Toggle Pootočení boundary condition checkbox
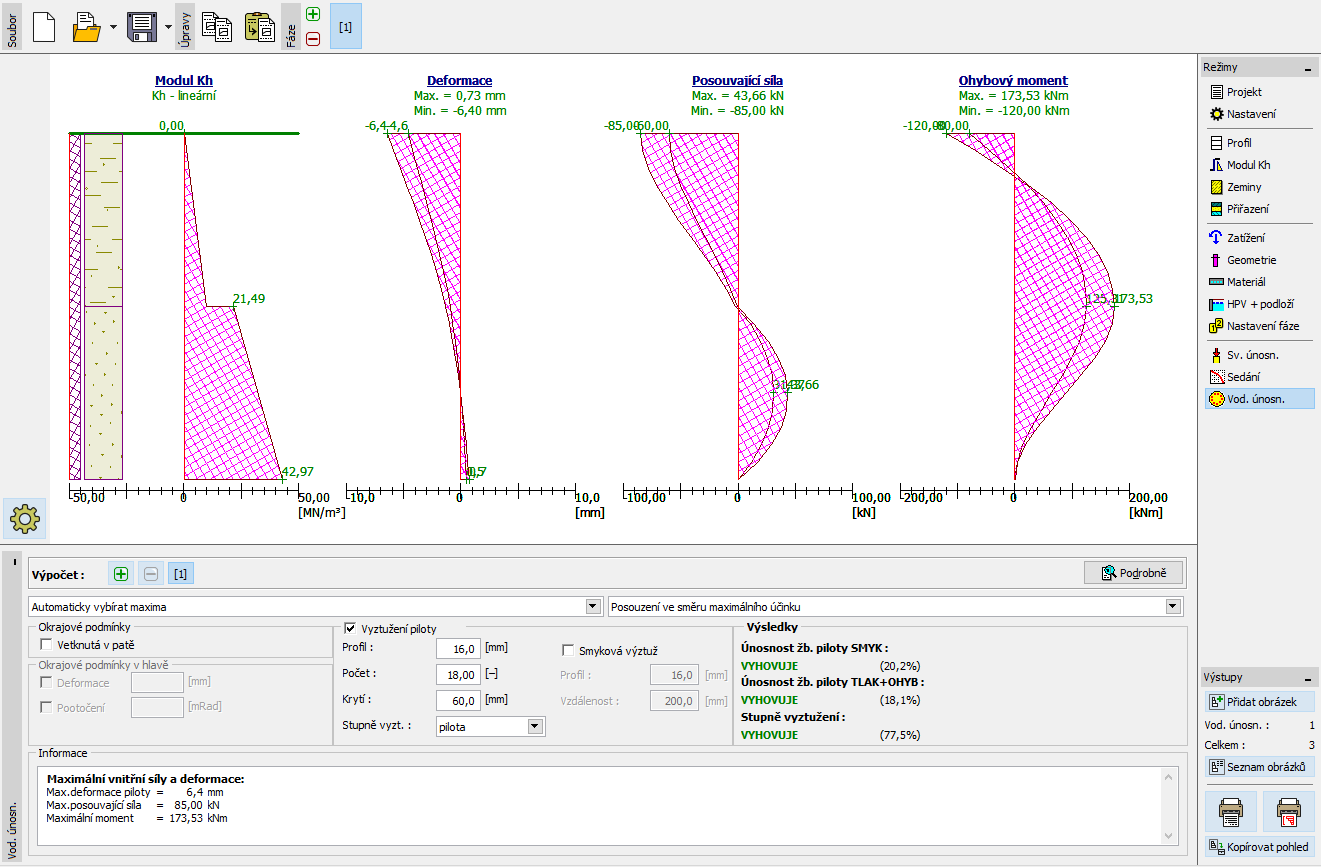 46,707
